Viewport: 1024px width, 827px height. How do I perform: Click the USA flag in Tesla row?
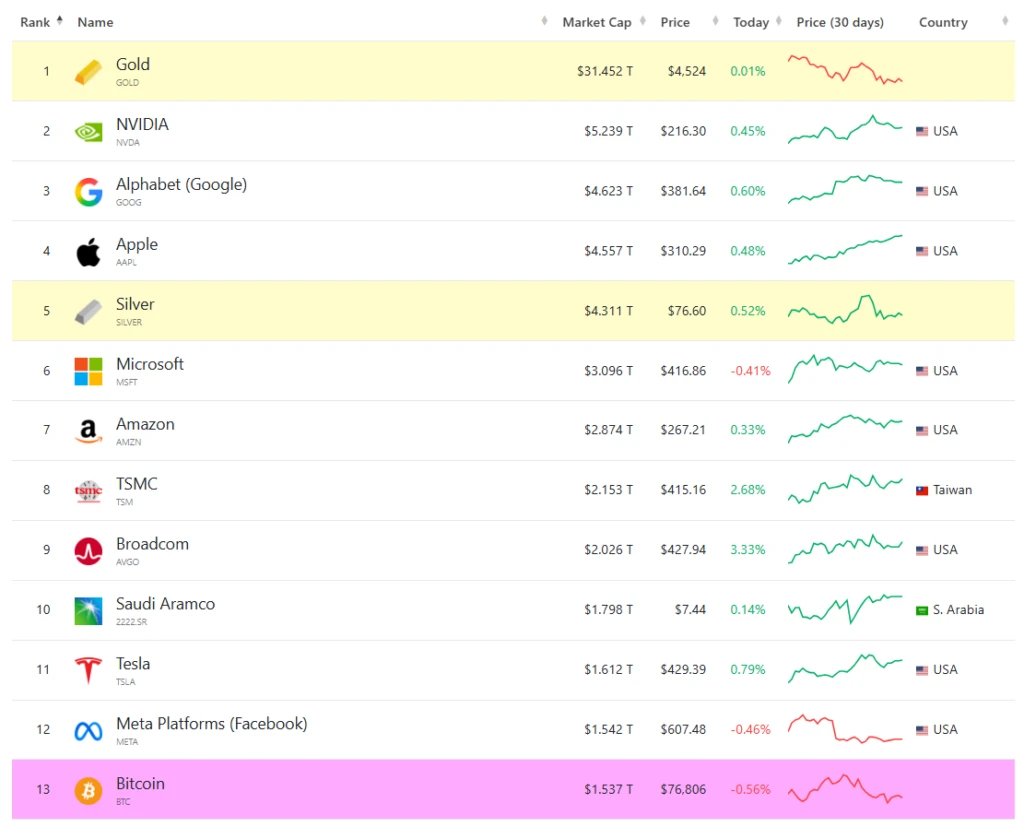[921, 670]
